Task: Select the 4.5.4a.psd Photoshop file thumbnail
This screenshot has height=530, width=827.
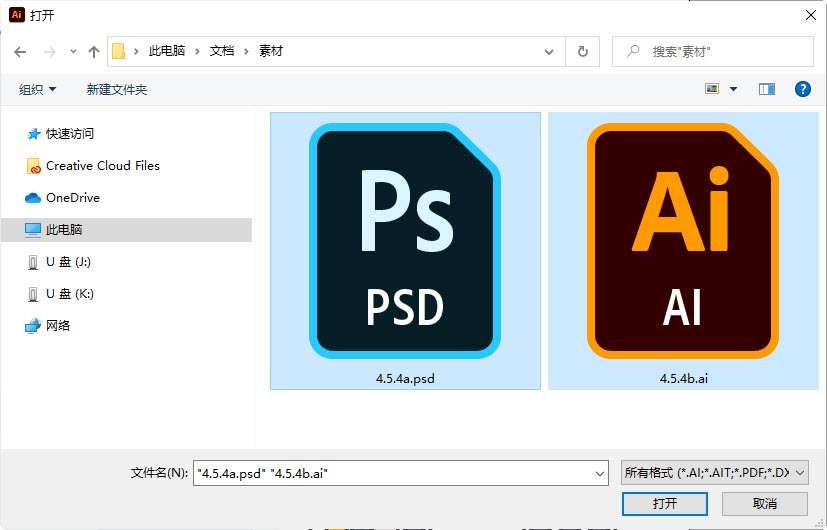Action: [405, 241]
